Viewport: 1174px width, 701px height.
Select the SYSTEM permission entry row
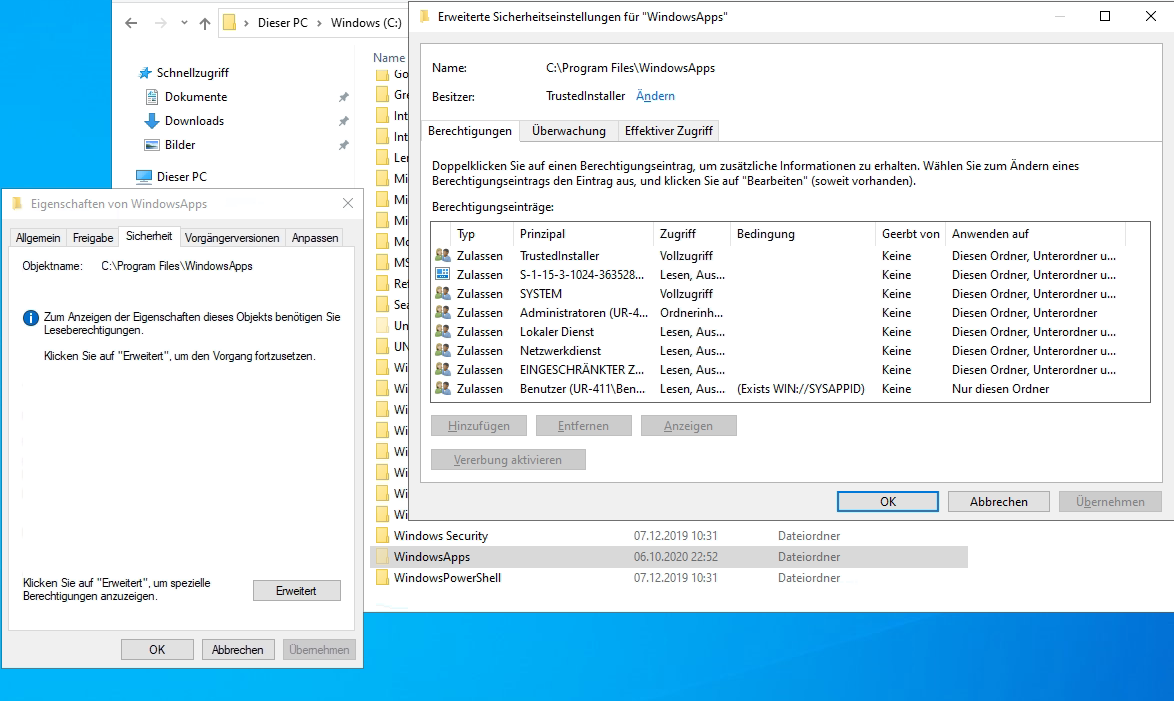540,294
